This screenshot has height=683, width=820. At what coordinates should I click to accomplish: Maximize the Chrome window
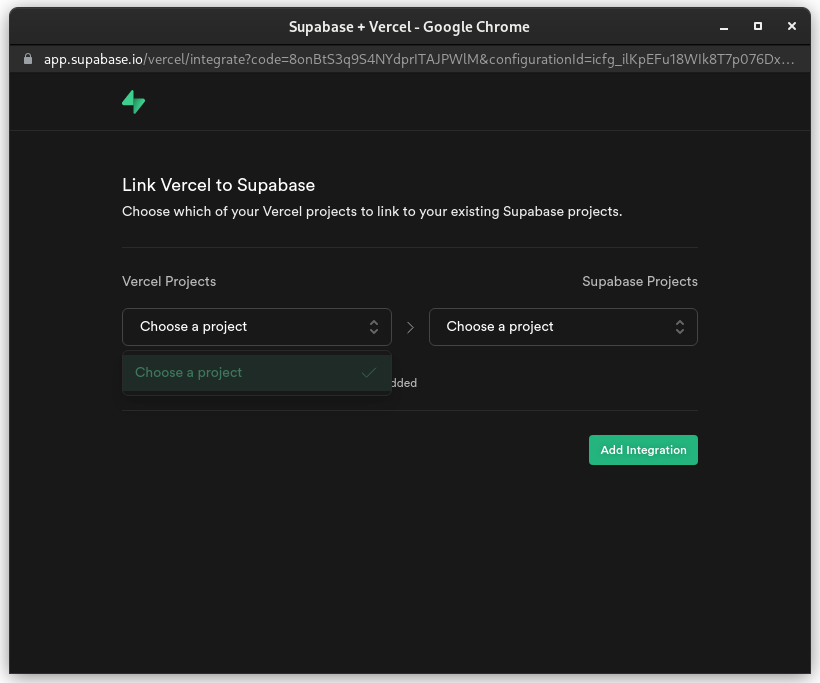[758, 26]
